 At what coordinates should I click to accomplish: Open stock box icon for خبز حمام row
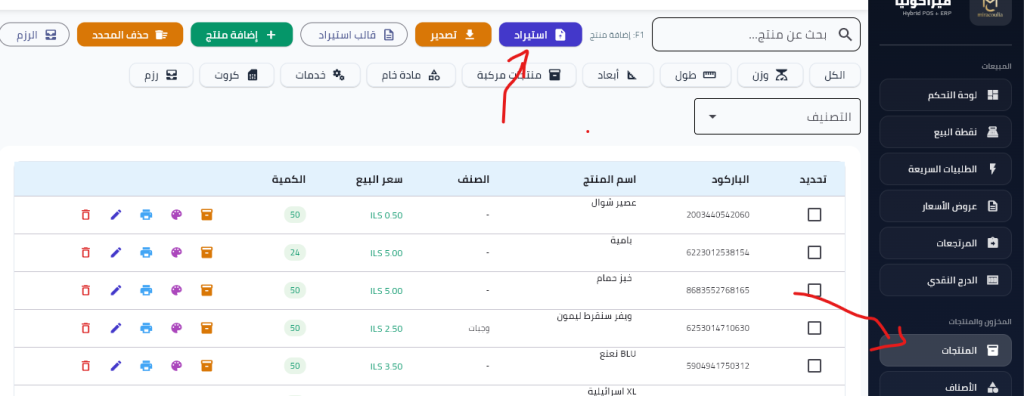pos(206,290)
